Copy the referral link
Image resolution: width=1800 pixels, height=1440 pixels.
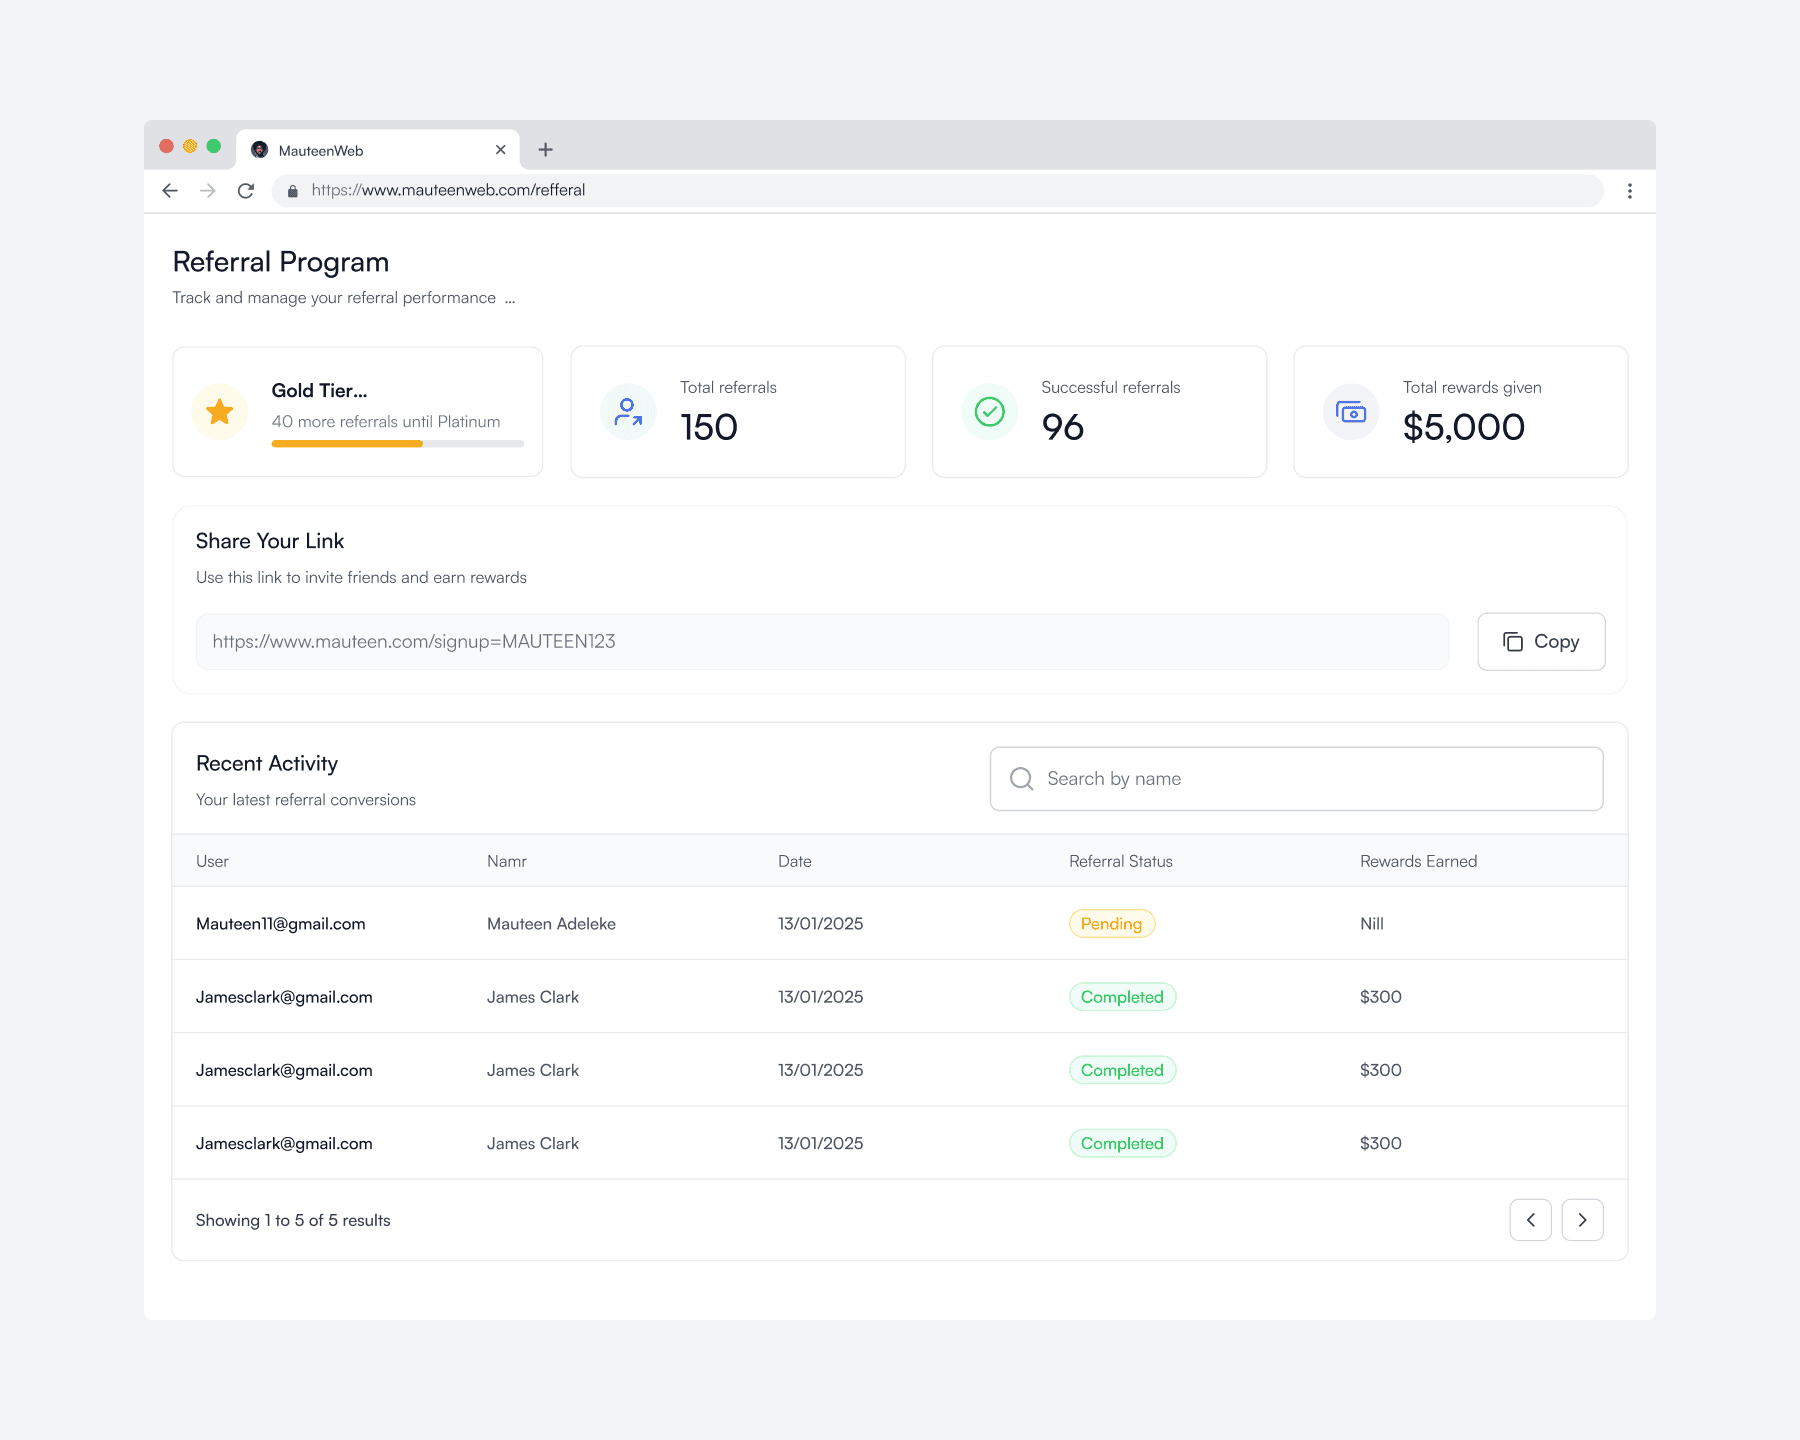[1541, 642]
